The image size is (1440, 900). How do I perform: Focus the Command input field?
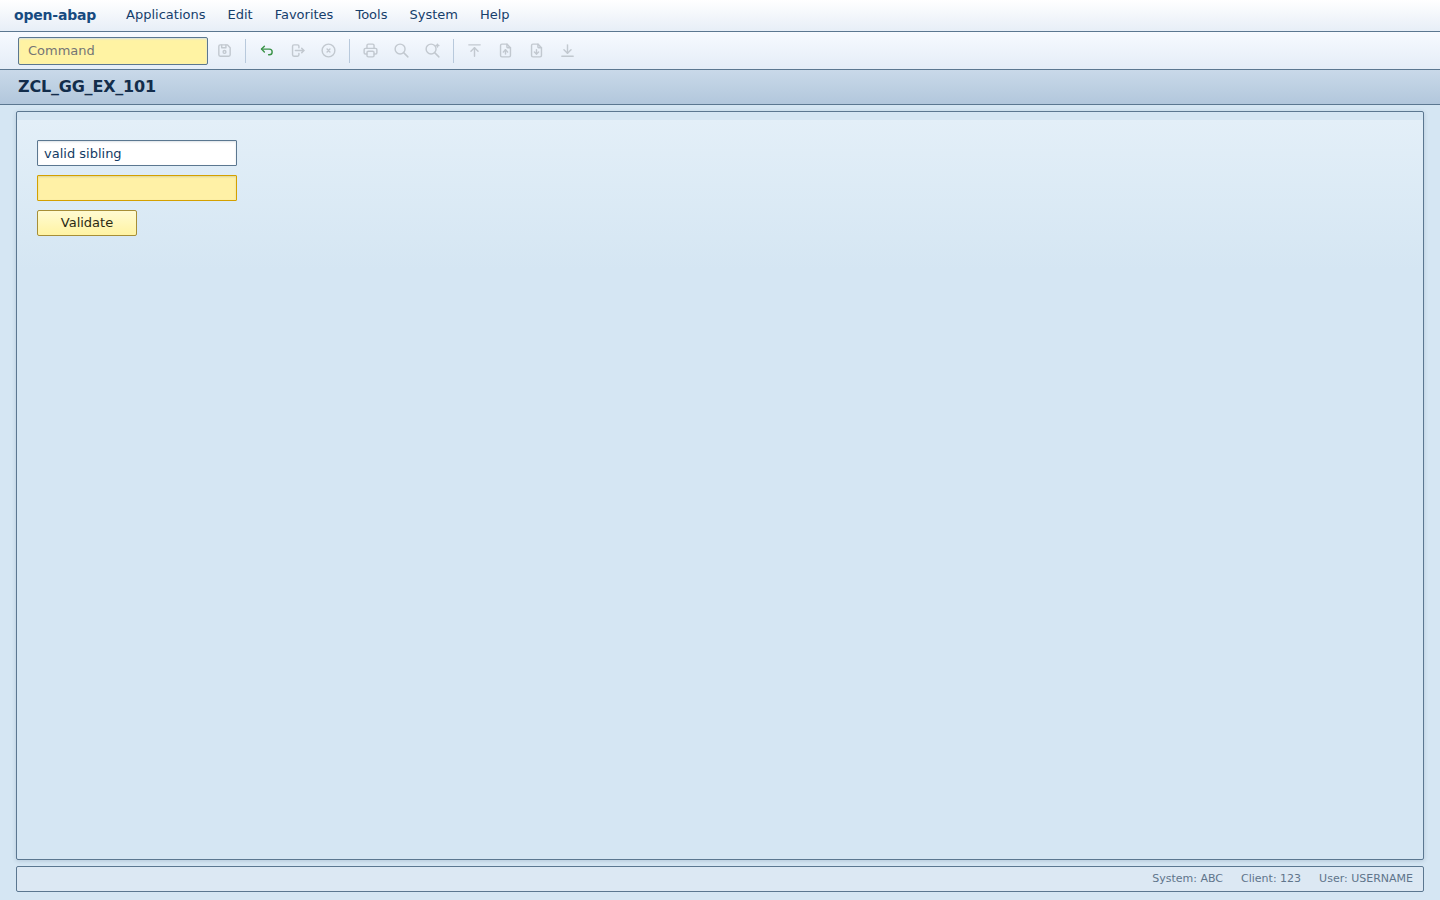click(113, 51)
